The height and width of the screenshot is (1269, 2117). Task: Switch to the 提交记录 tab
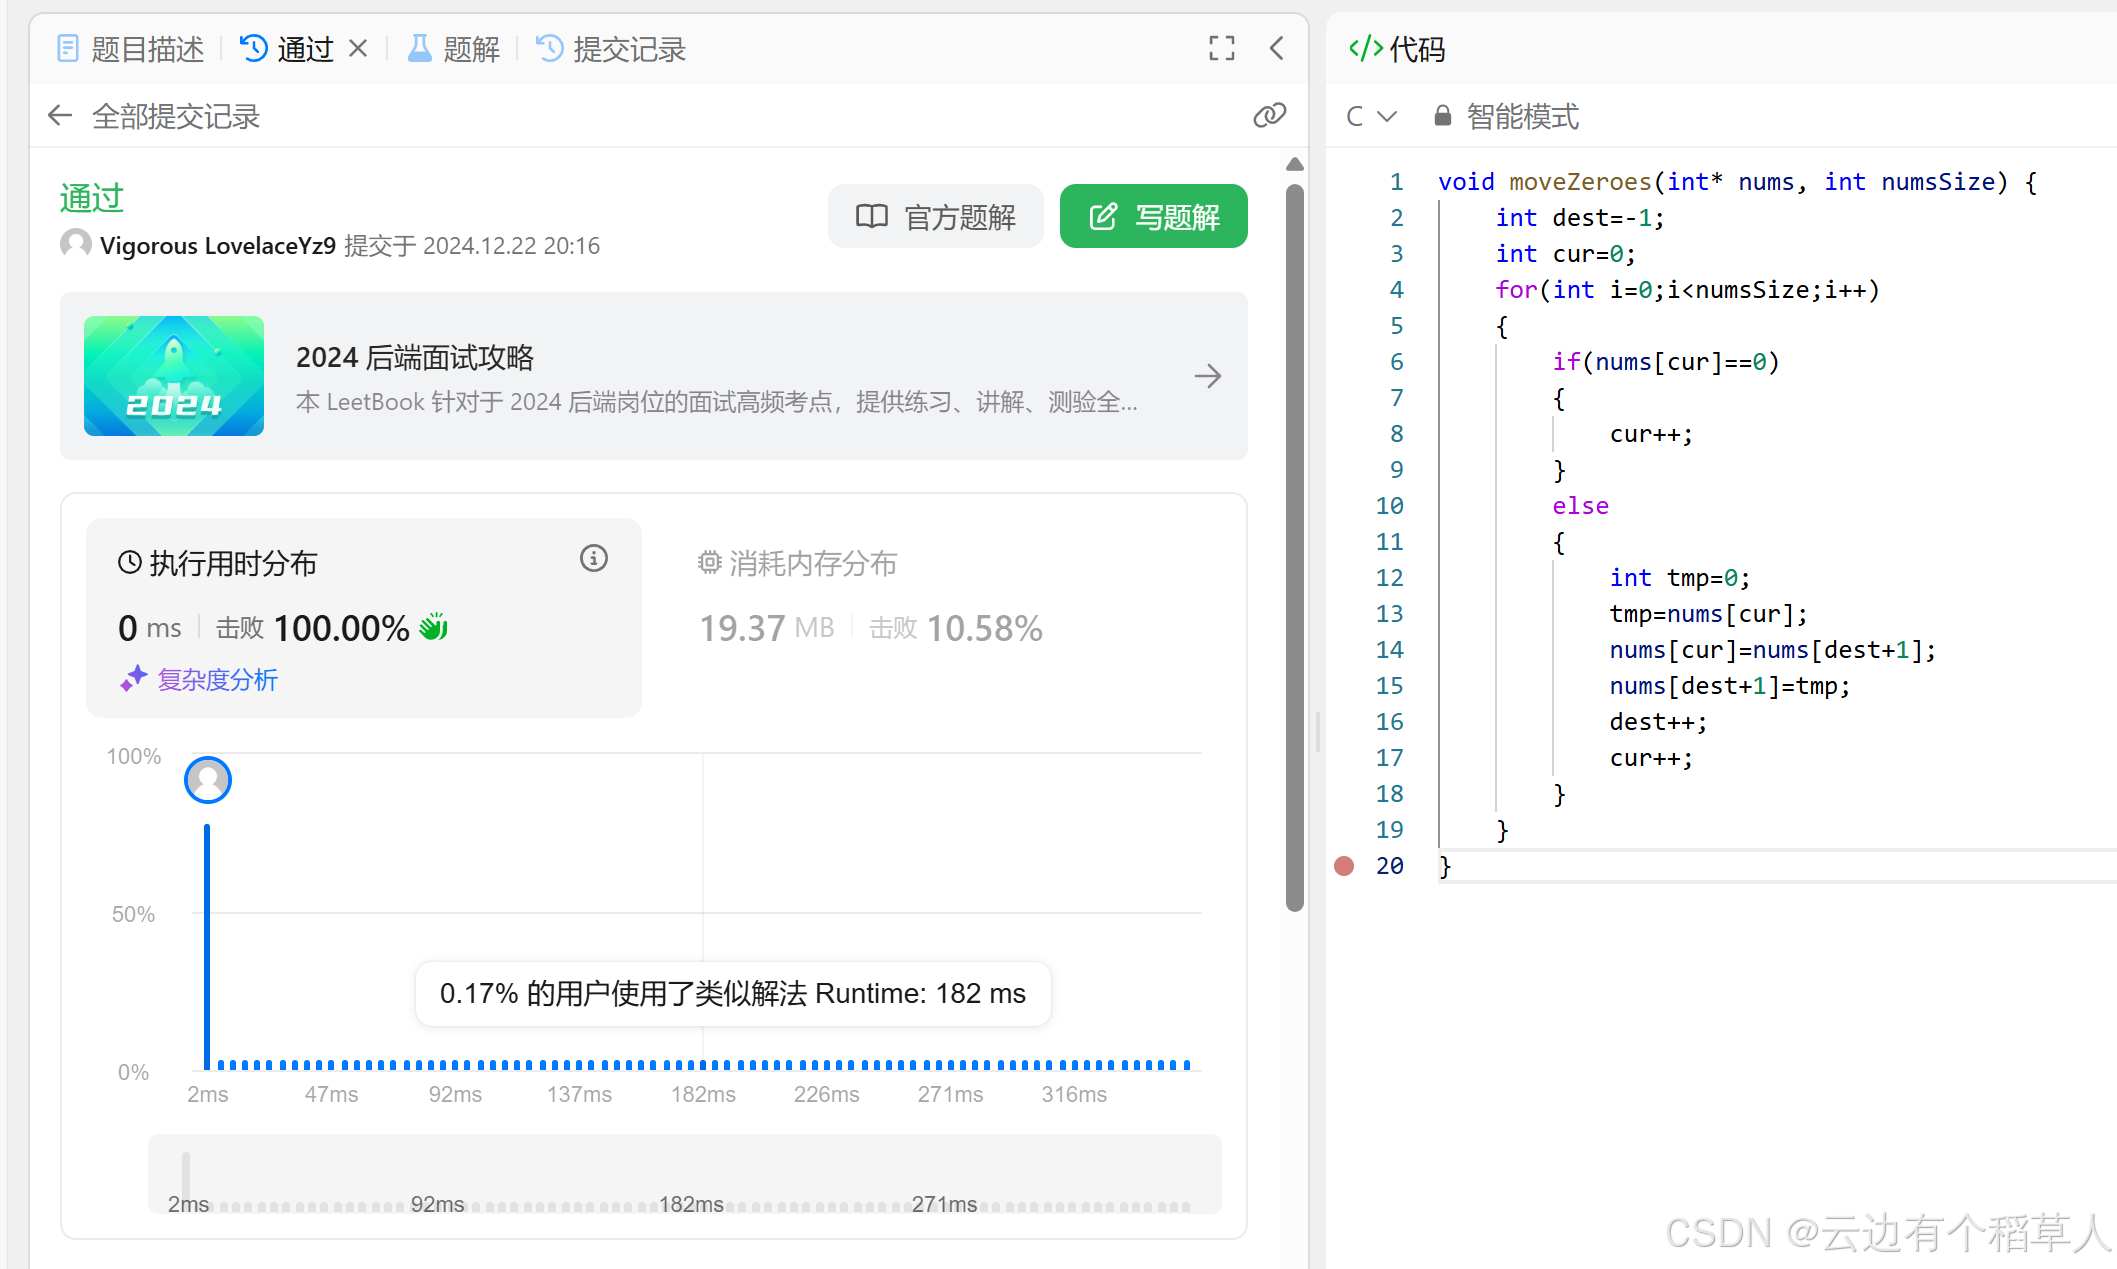pyautogui.click(x=611, y=48)
